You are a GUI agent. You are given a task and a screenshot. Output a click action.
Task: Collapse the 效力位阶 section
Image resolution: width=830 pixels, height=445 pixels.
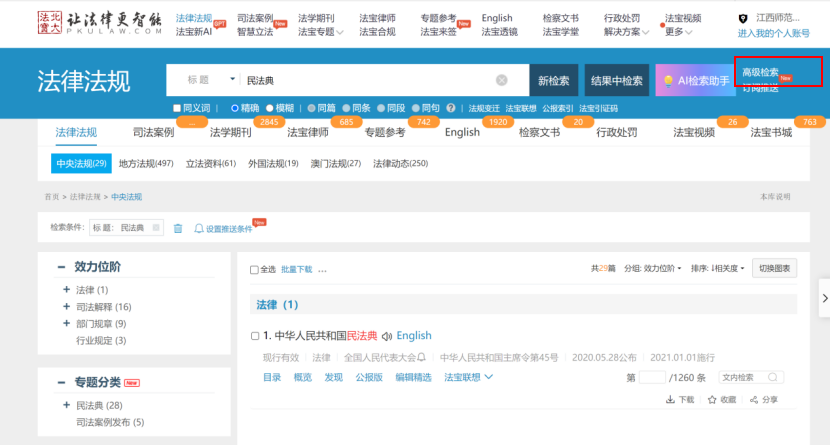61,267
